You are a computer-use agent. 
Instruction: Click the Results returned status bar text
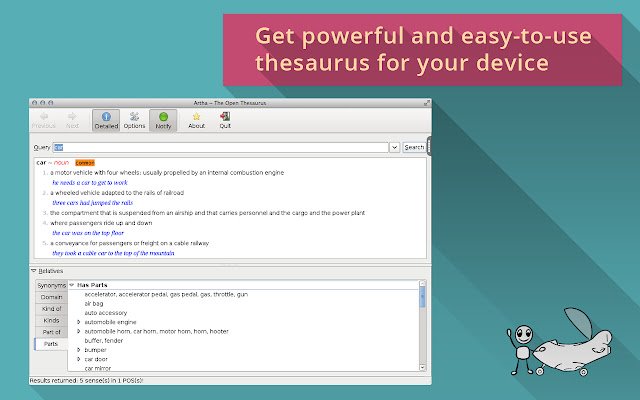[86, 381]
